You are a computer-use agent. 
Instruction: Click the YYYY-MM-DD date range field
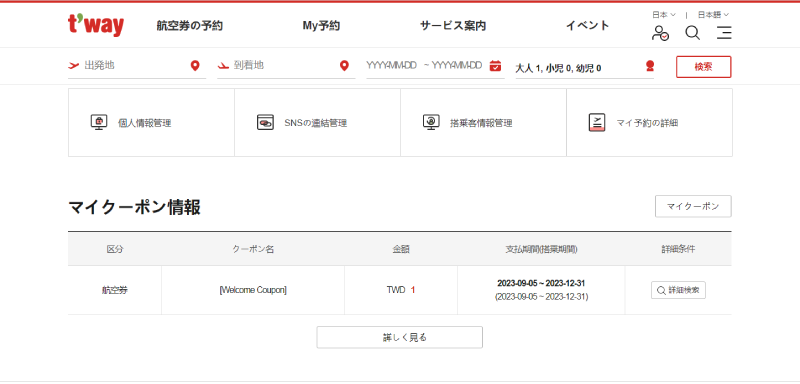click(435, 66)
